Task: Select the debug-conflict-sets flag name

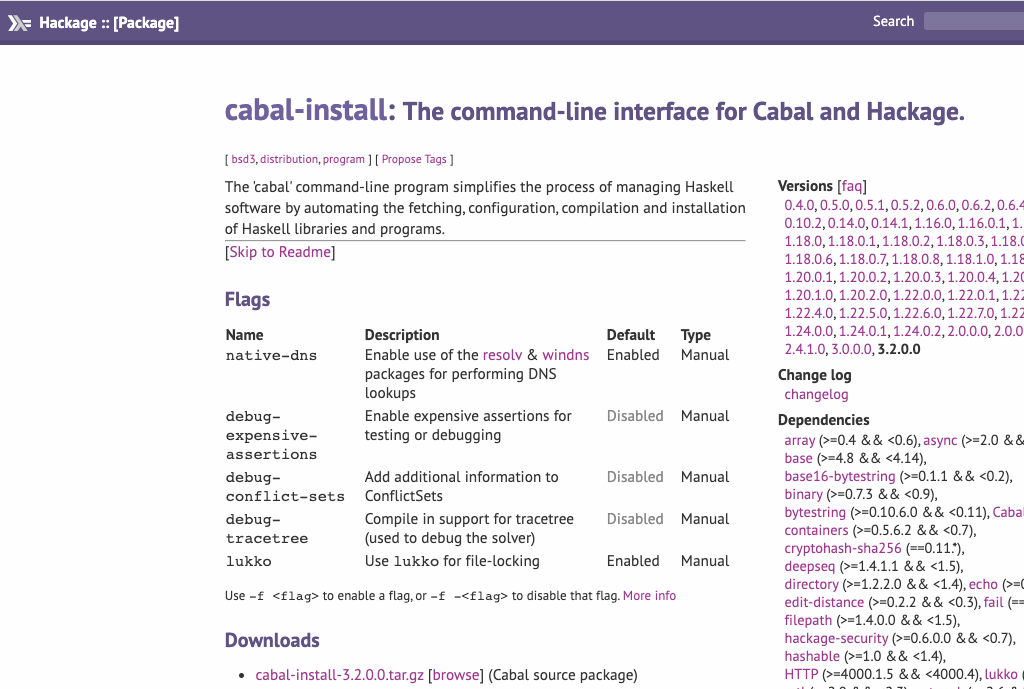Action: 285,487
